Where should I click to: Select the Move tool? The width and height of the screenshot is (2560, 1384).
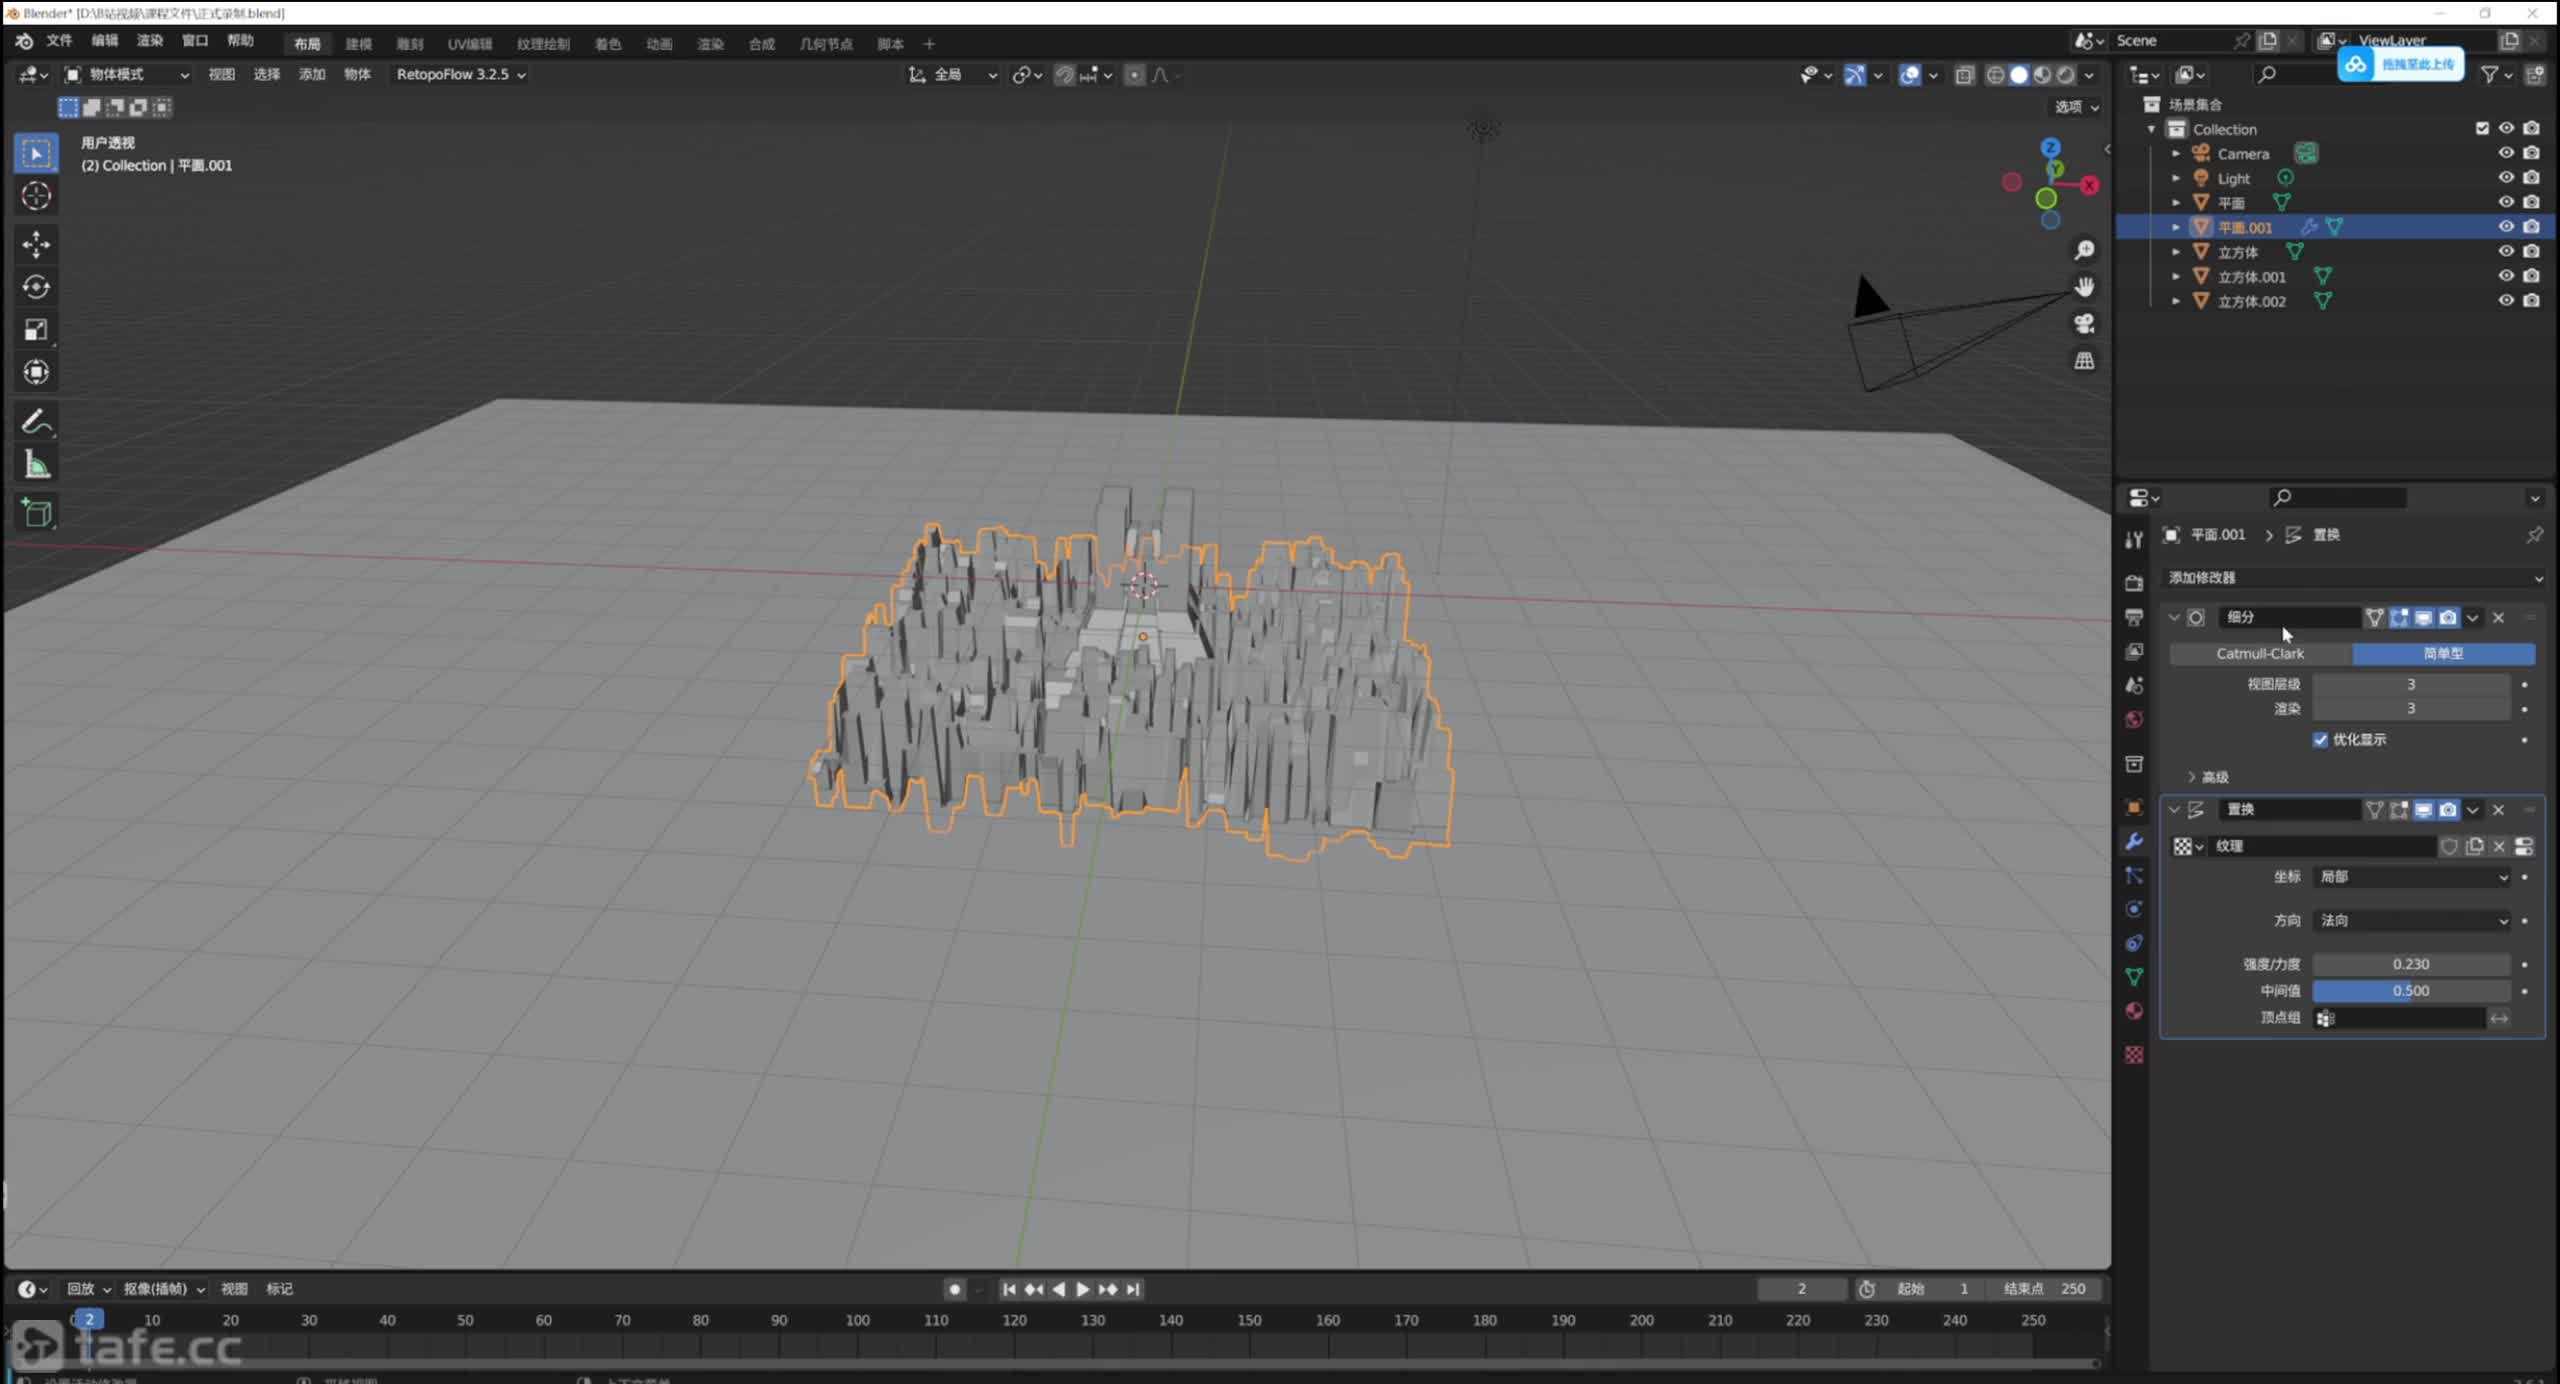tap(37, 244)
